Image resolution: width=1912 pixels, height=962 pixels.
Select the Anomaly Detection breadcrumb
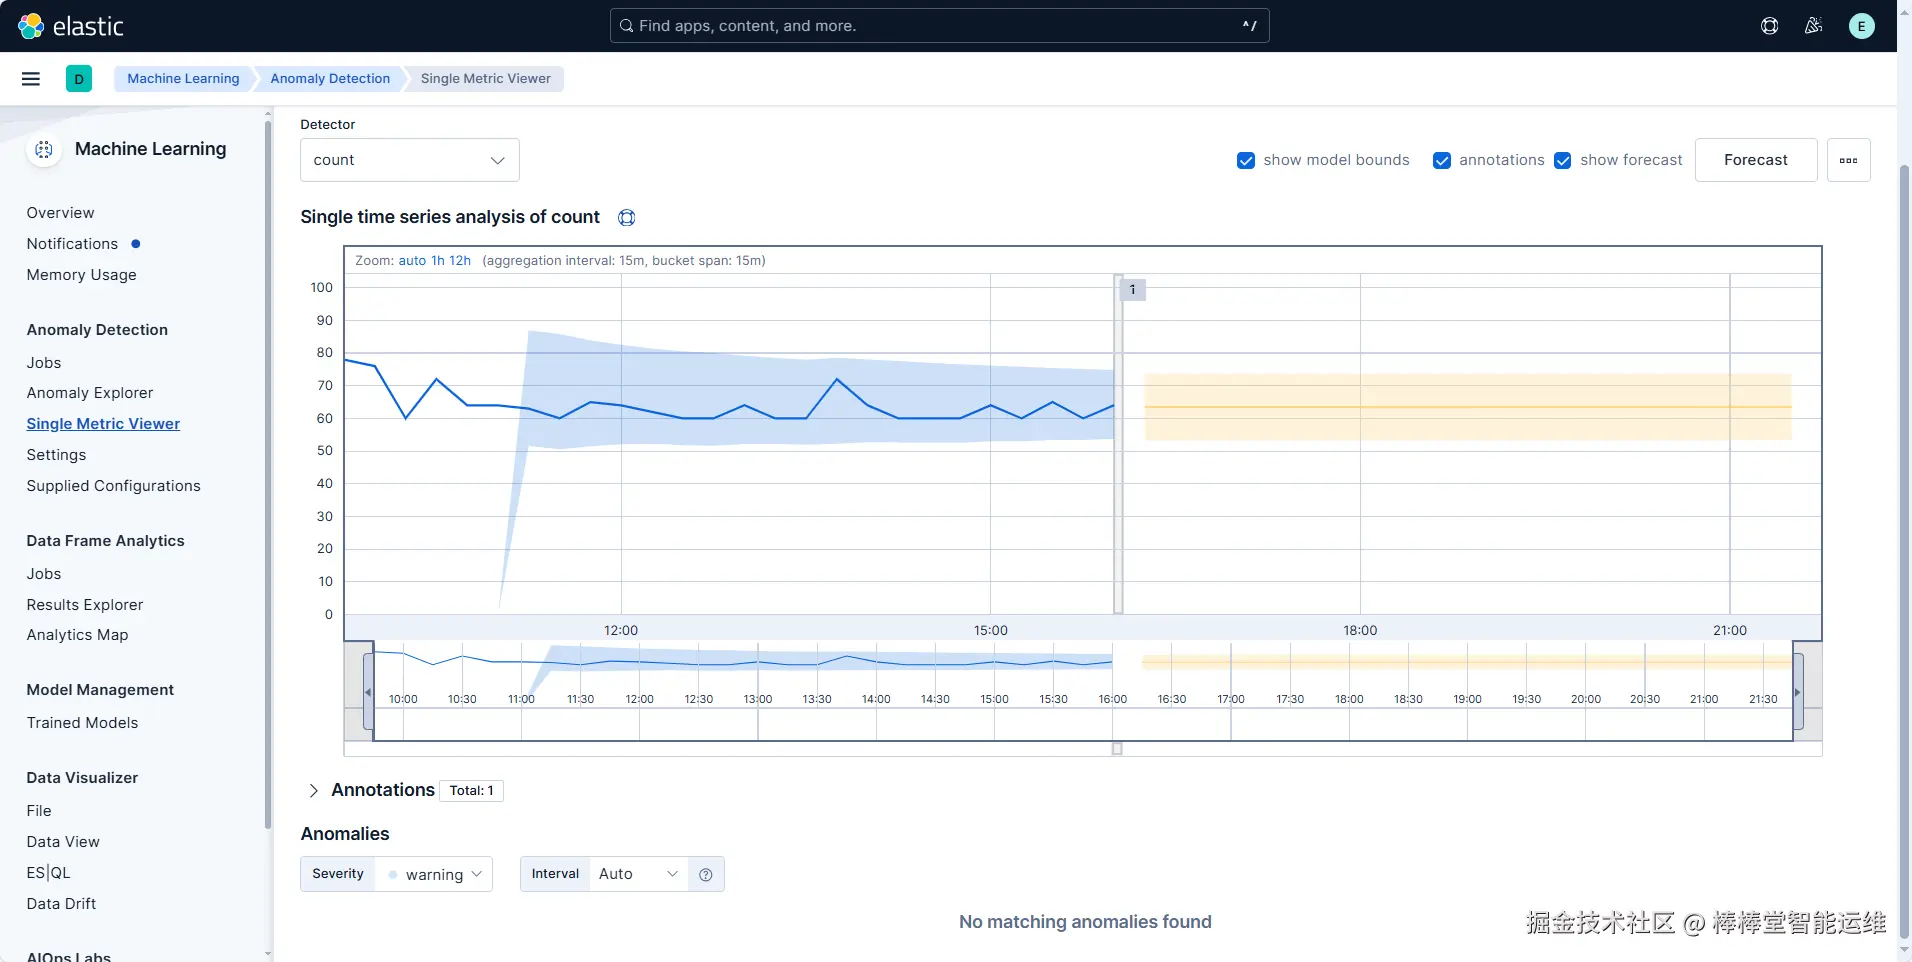coord(330,79)
